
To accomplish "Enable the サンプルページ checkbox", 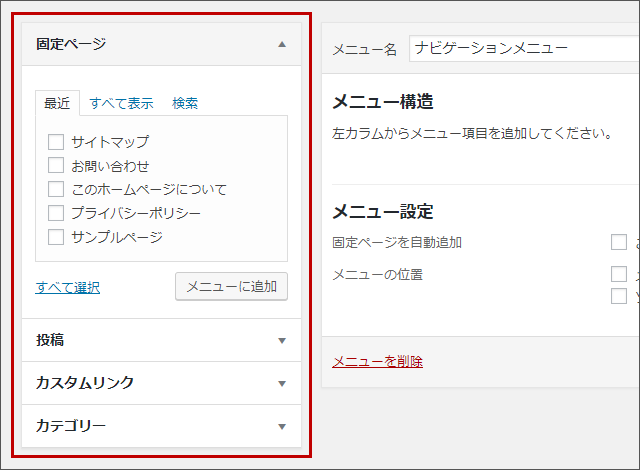I will click(x=56, y=237).
